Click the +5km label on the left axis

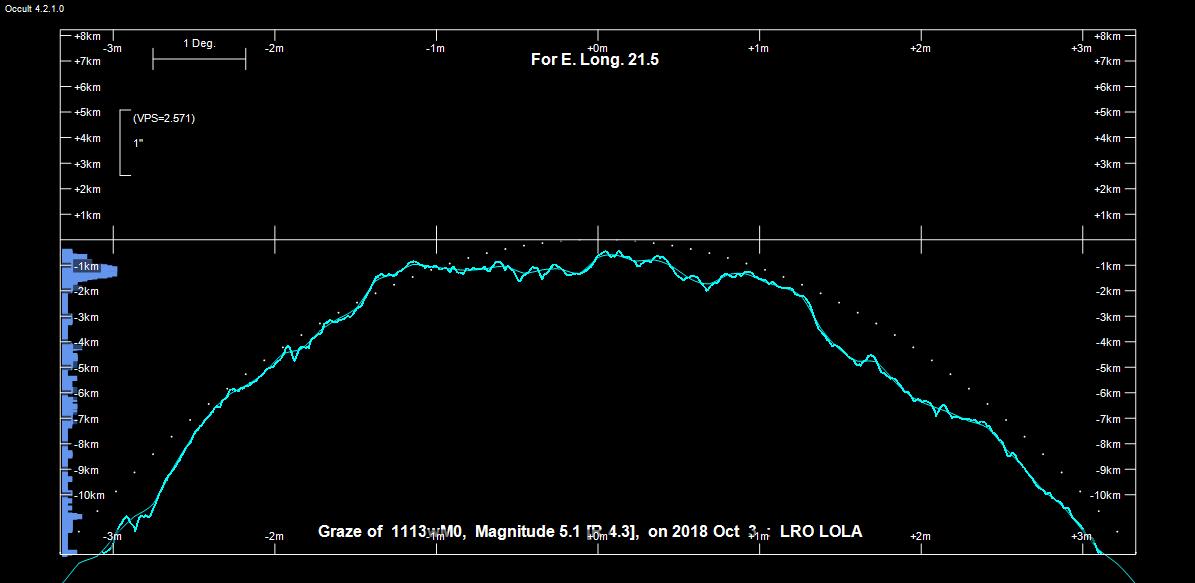86,113
